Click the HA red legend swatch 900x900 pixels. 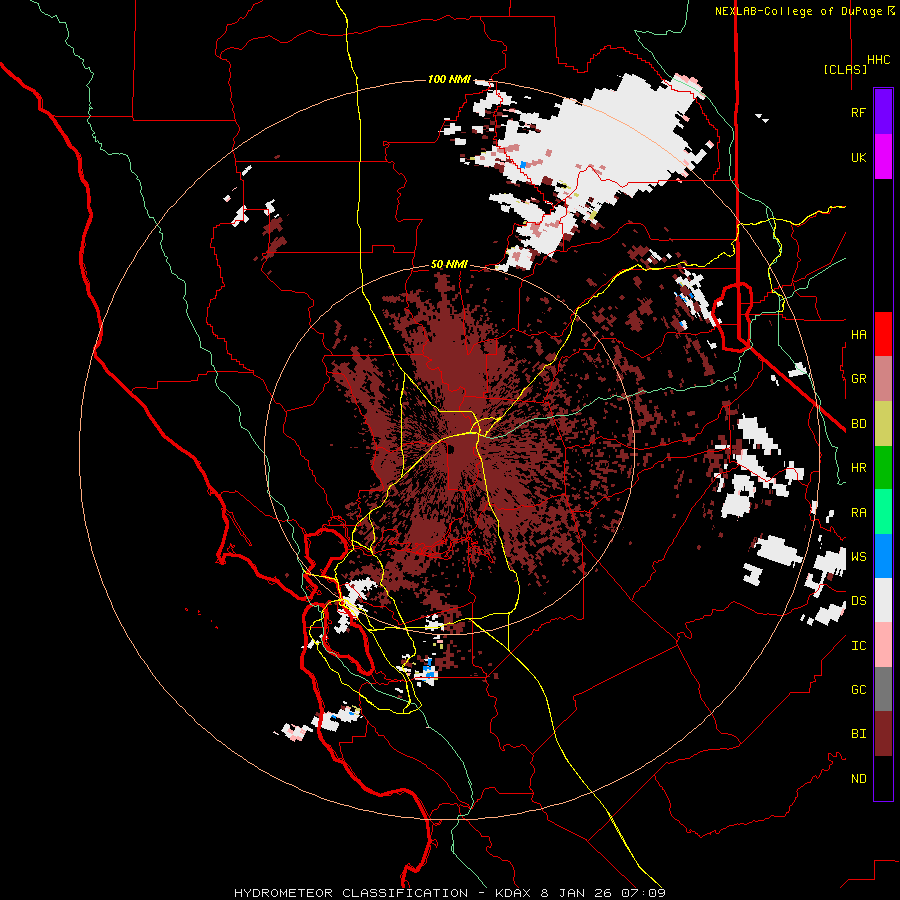tap(883, 334)
